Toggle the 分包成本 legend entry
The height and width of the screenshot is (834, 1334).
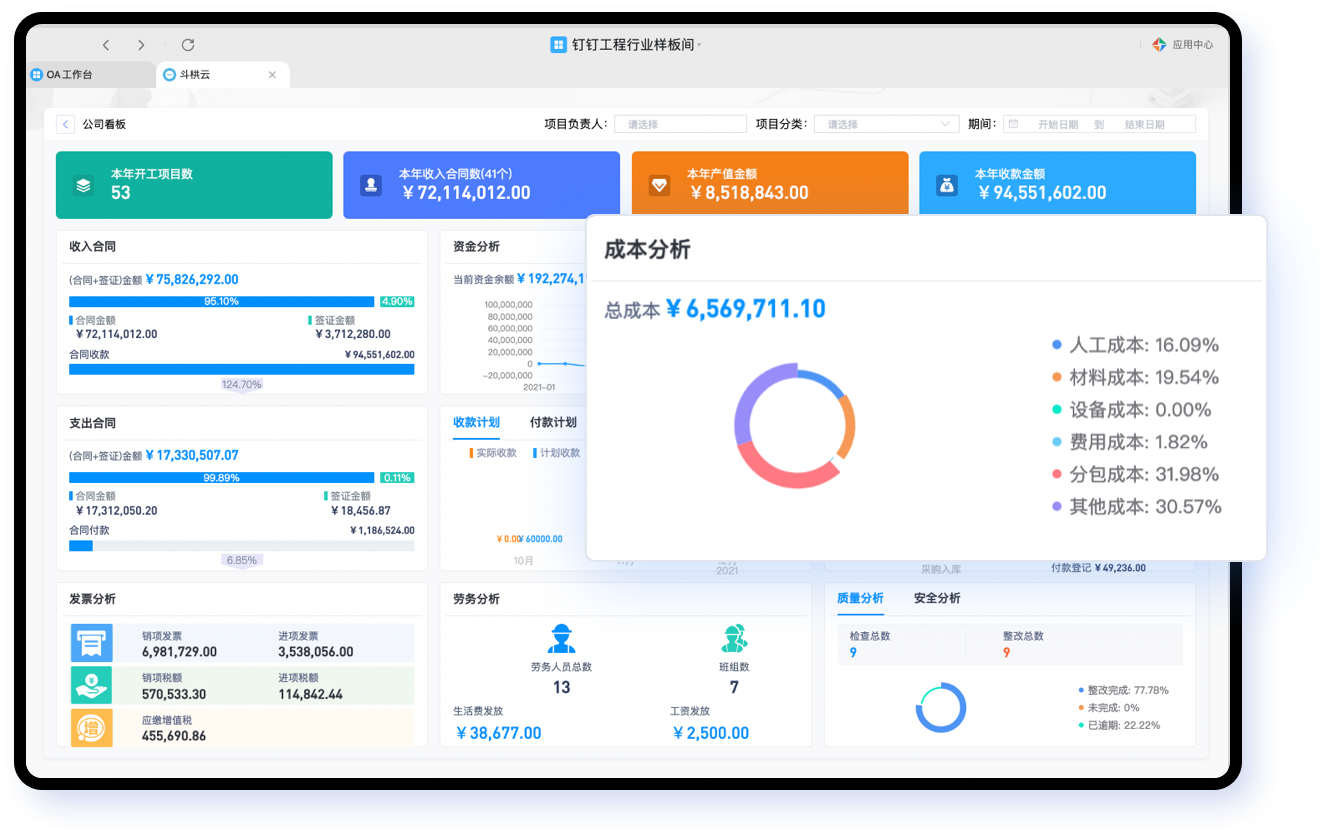point(1136,474)
